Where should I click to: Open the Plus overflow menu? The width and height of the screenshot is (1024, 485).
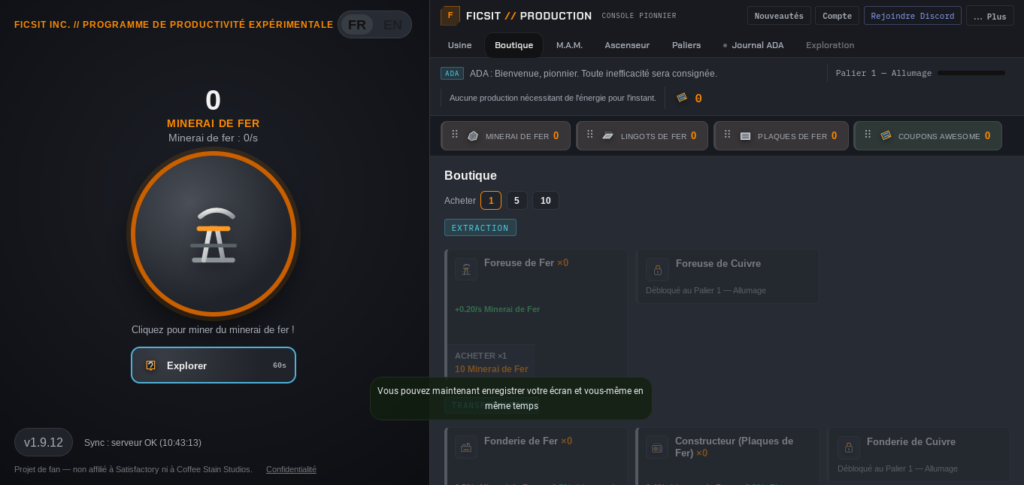point(990,16)
